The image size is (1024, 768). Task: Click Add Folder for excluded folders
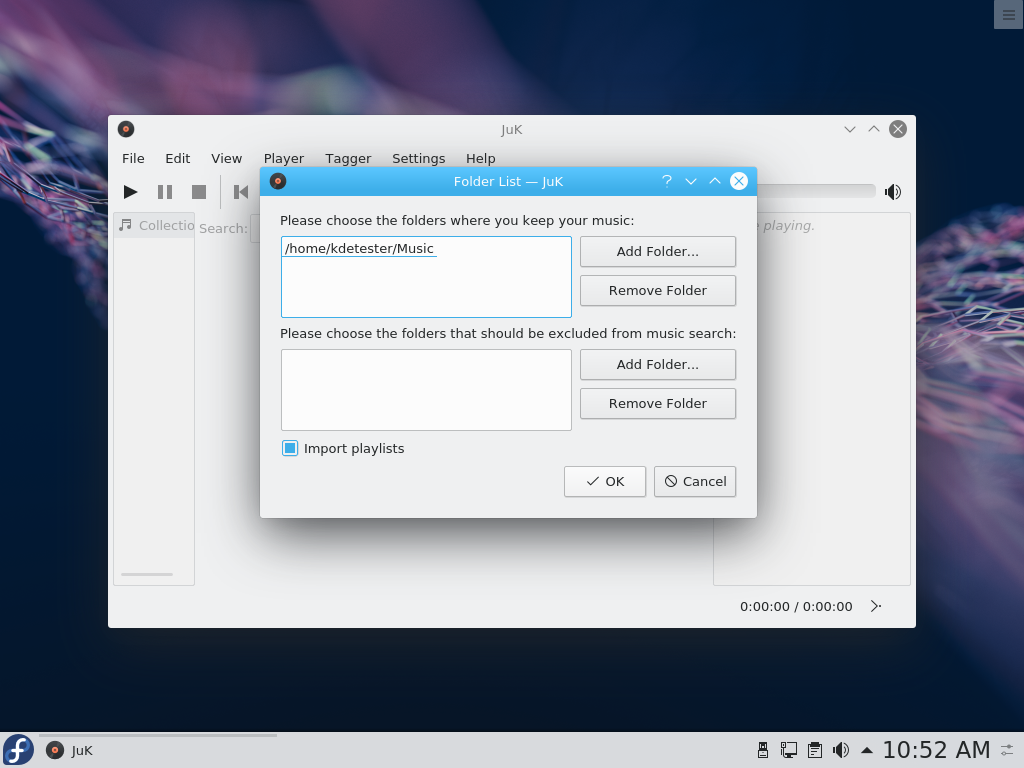(x=658, y=364)
